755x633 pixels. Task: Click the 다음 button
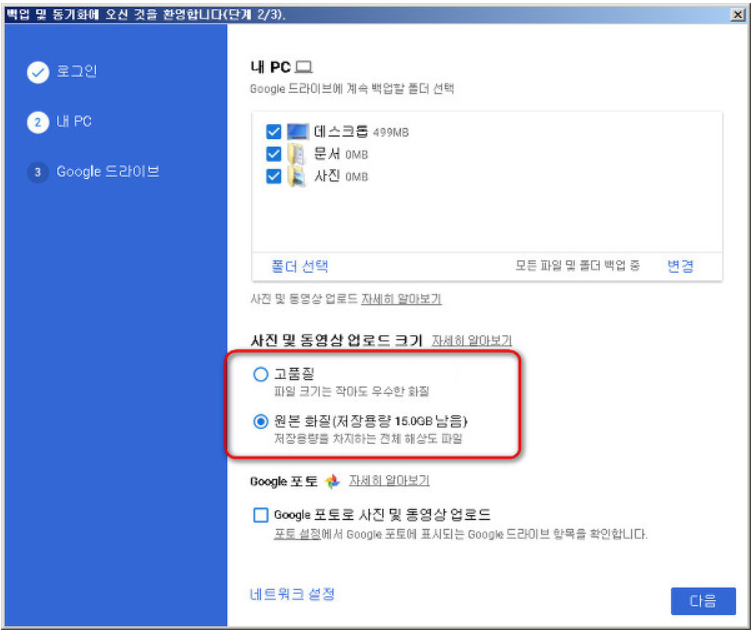[x=703, y=601]
